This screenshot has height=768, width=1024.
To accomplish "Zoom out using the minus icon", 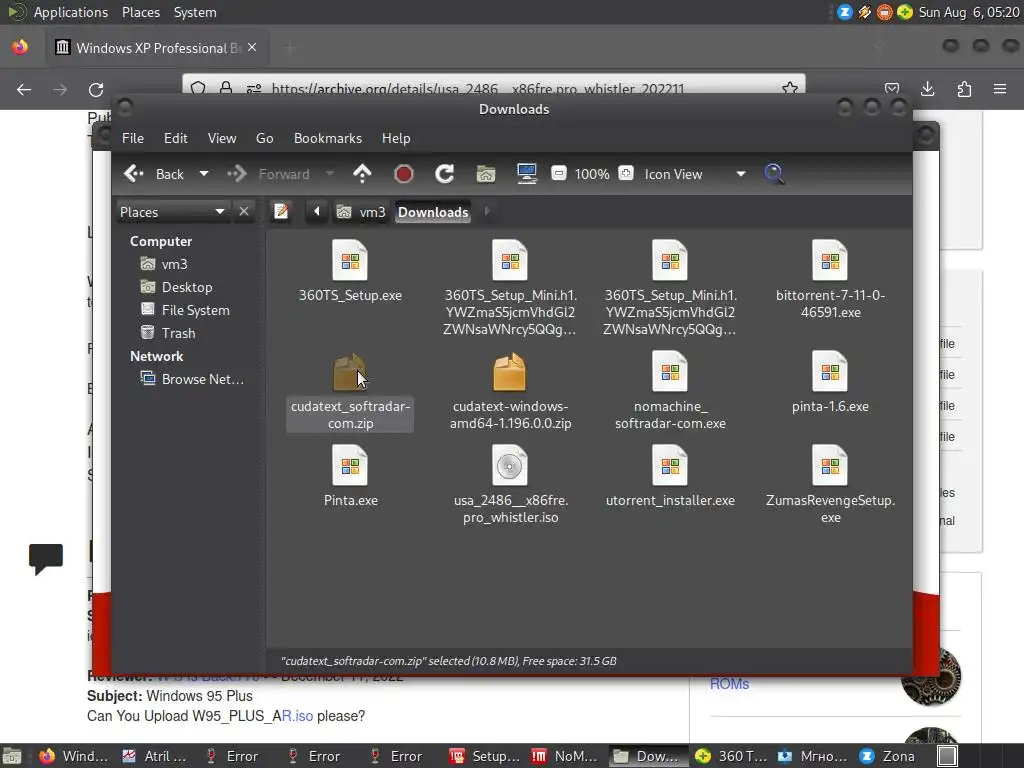I will coord(558,174).
